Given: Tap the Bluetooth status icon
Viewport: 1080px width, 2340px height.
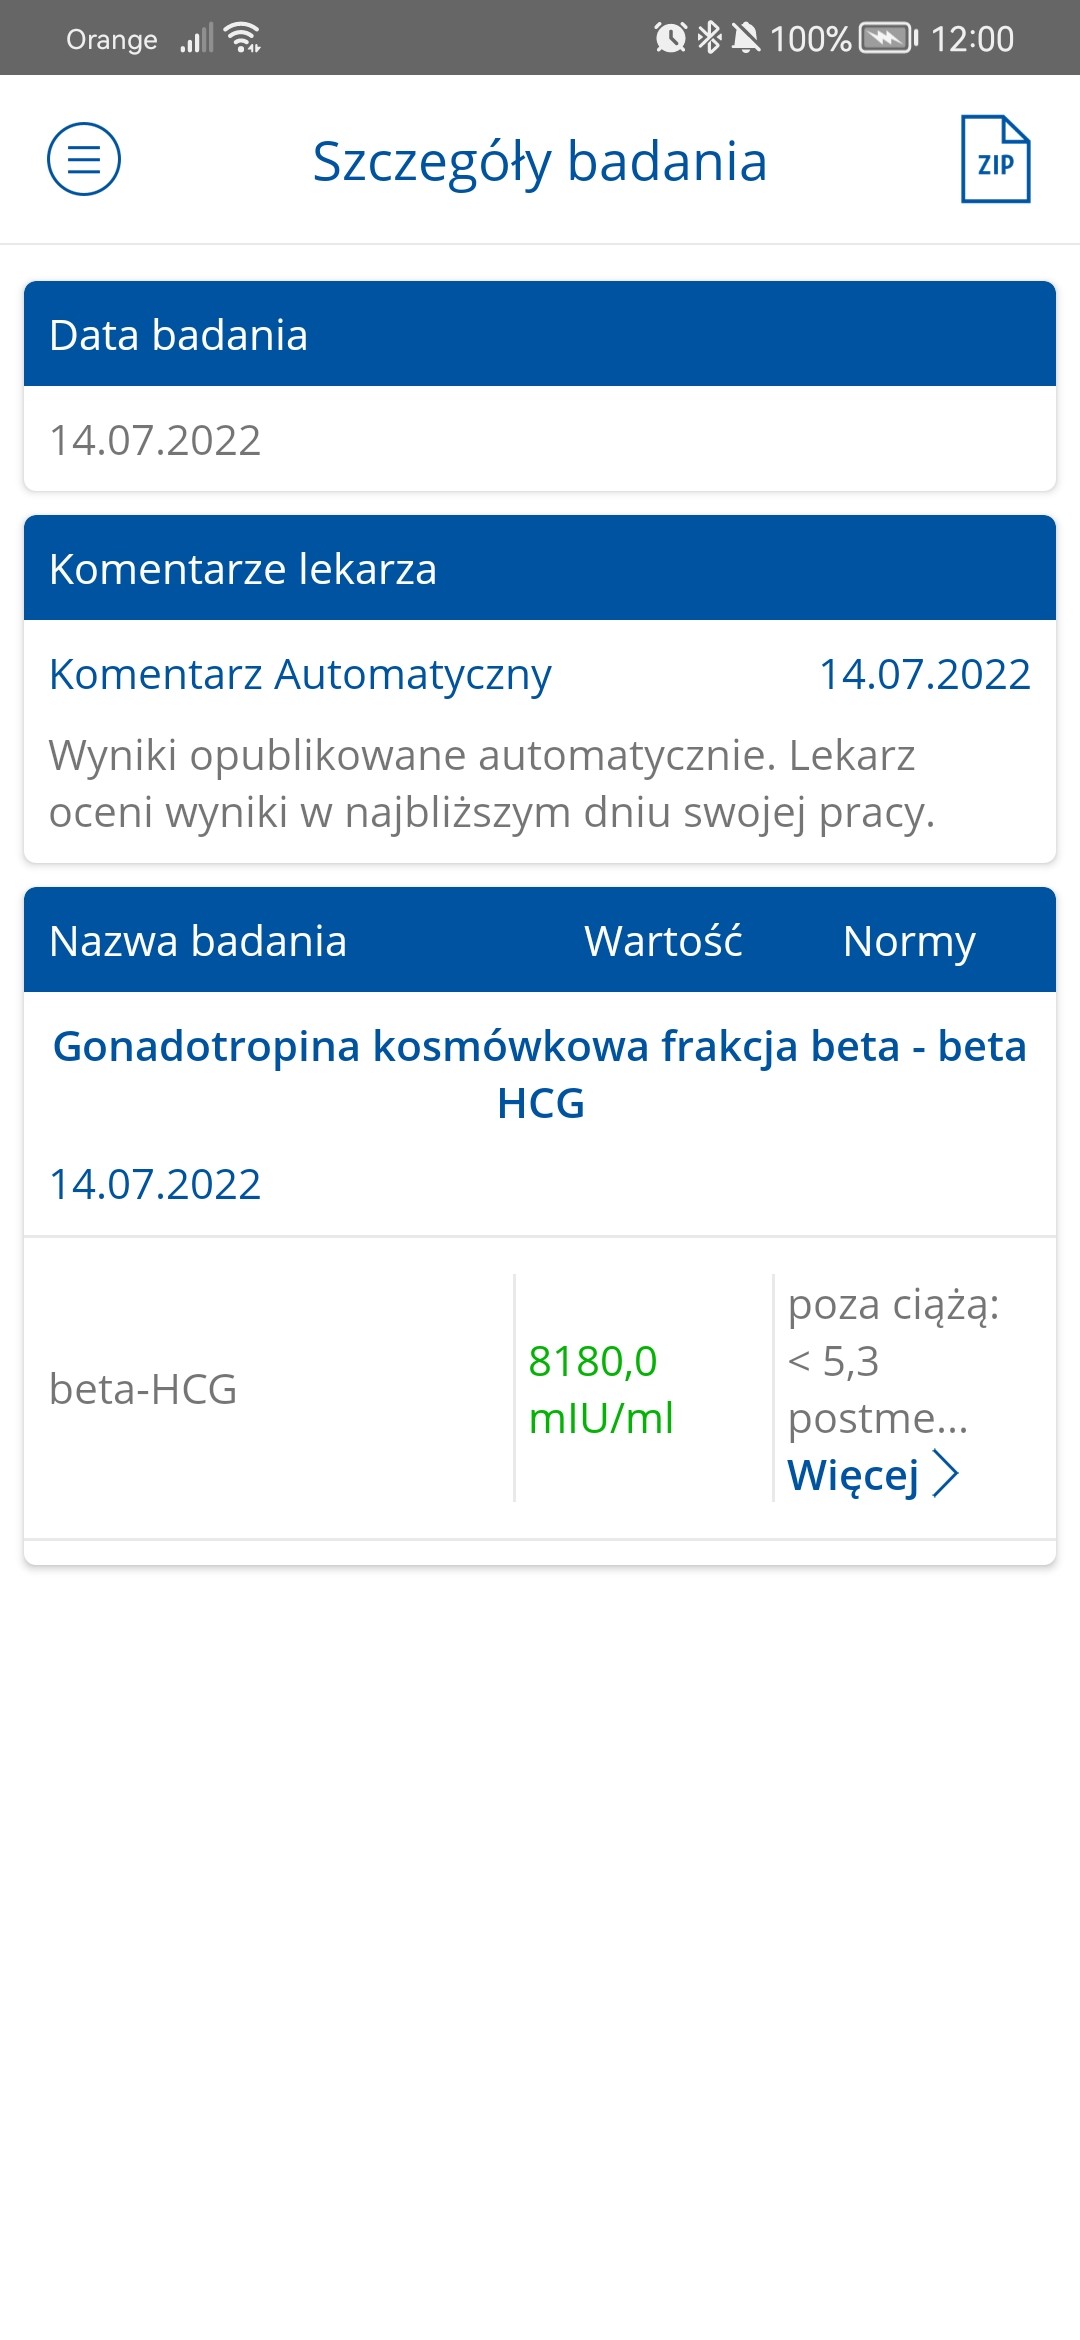Looking at the screenshot, I should pyautogui.click(x=709, y=38).
